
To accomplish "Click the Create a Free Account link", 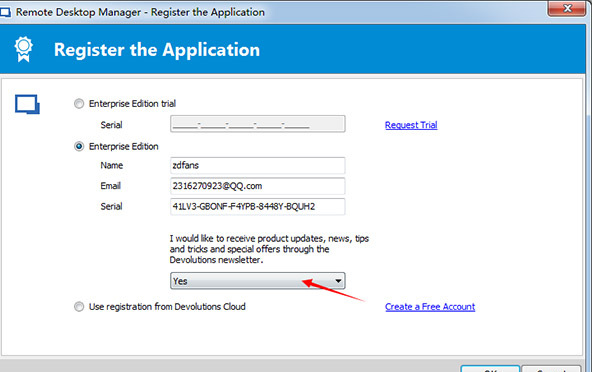I will 430,307.
